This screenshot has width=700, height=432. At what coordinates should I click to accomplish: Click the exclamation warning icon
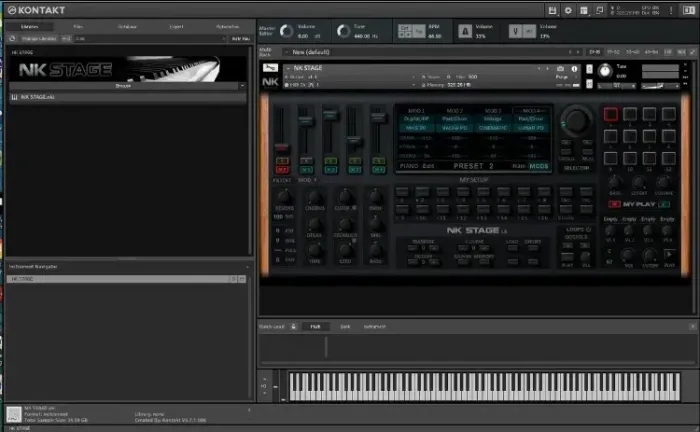[671, 10]
